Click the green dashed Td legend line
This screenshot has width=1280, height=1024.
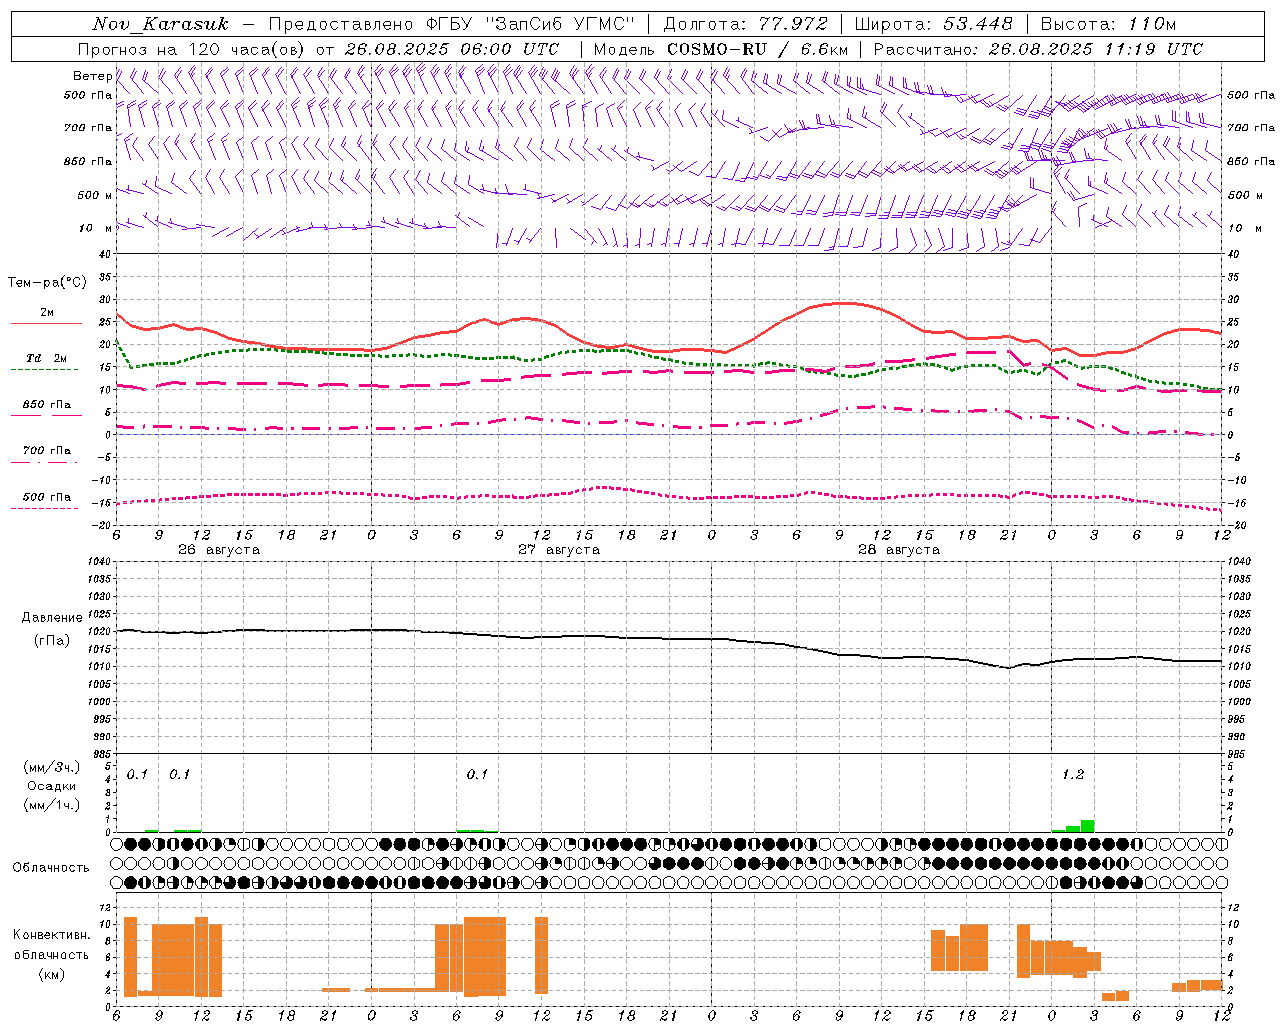click(x=44, y=369)
